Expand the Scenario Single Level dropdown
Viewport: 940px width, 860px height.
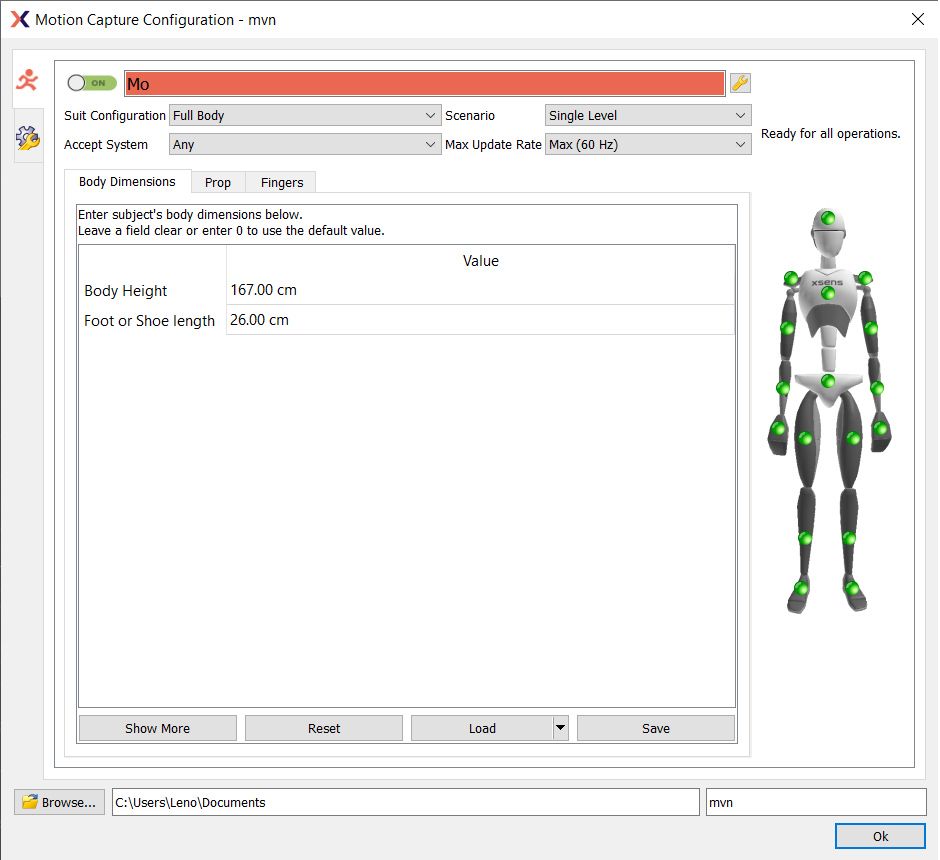click(x=647, y=116)
